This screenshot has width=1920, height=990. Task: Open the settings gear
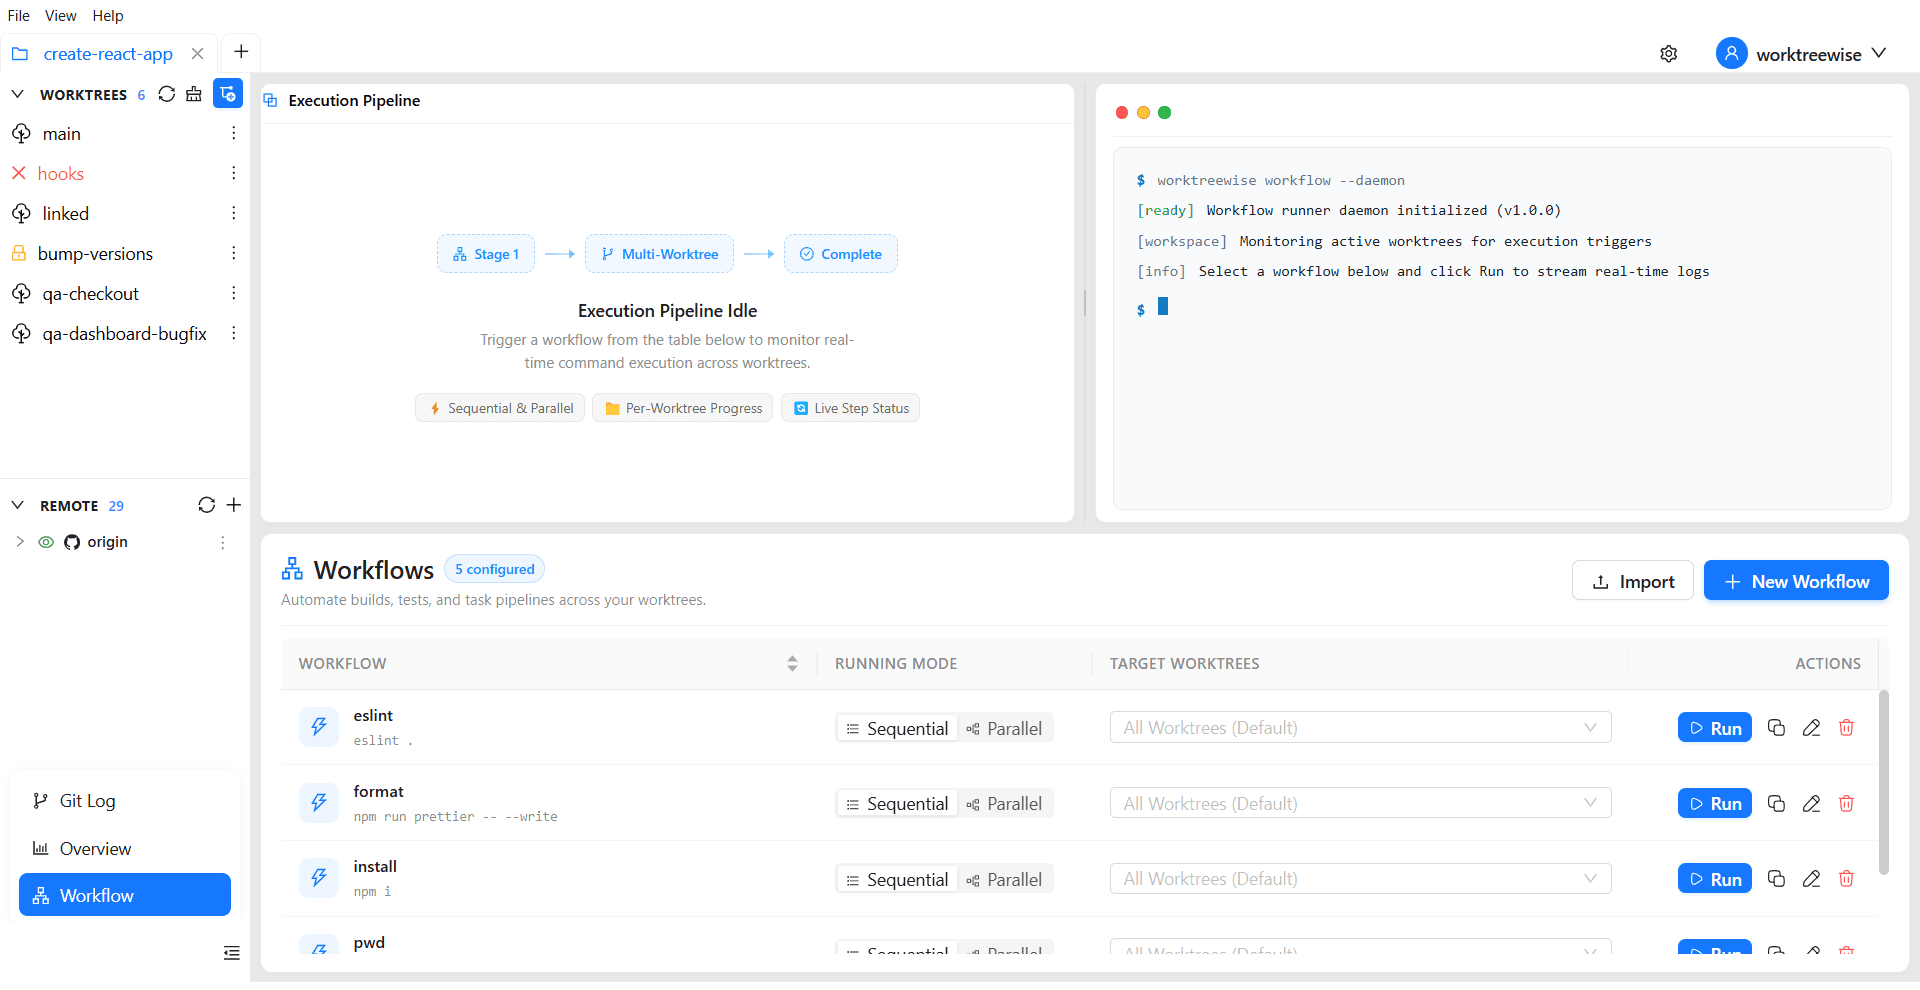[x=1669, y=54]
